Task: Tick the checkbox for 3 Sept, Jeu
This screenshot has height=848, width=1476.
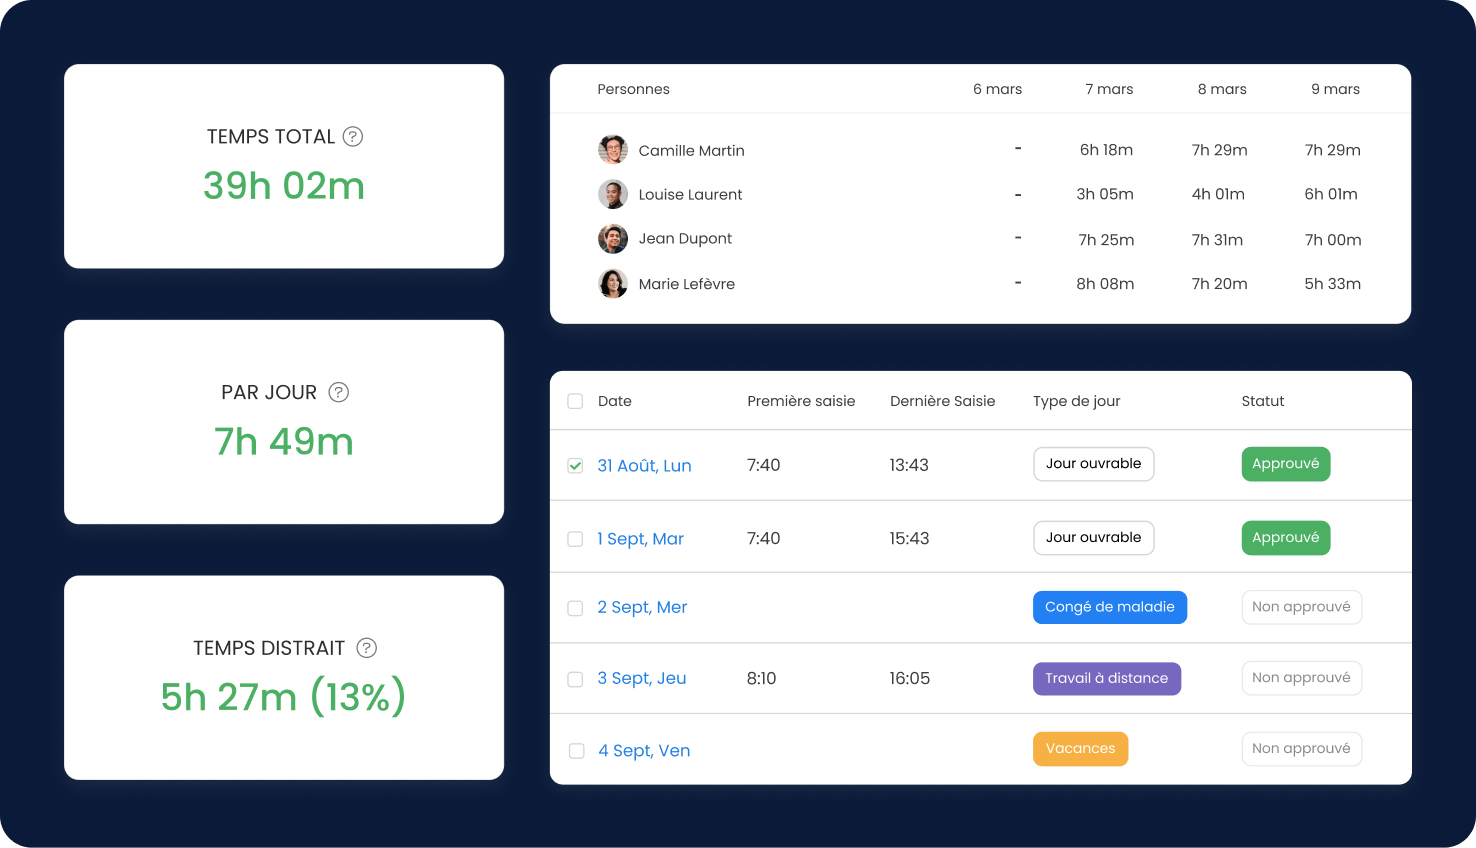Action: pos(575,679)
